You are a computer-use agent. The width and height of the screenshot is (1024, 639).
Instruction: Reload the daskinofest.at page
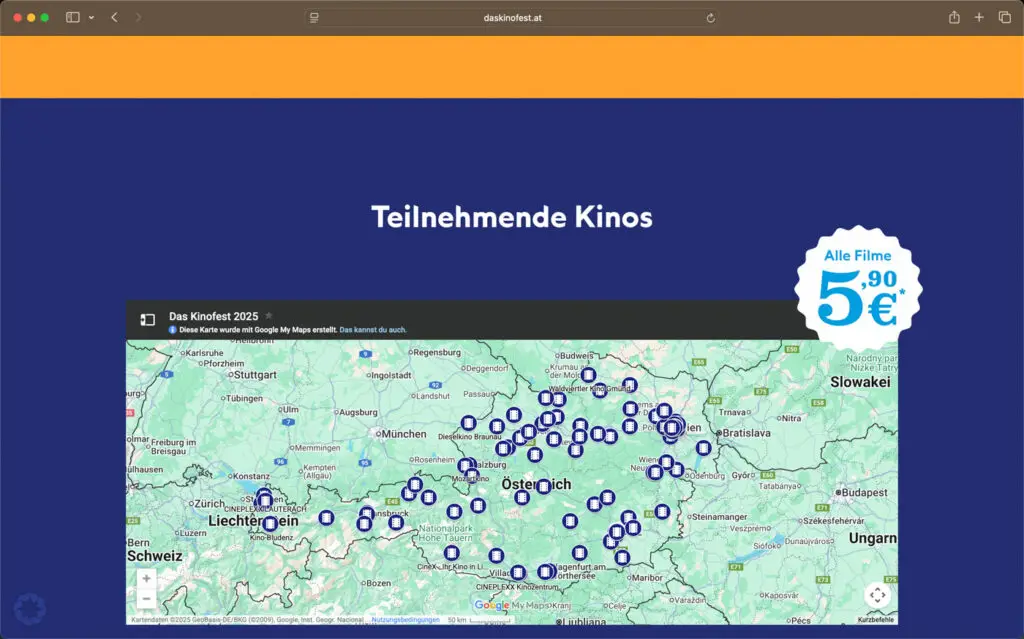click(710, 17)
